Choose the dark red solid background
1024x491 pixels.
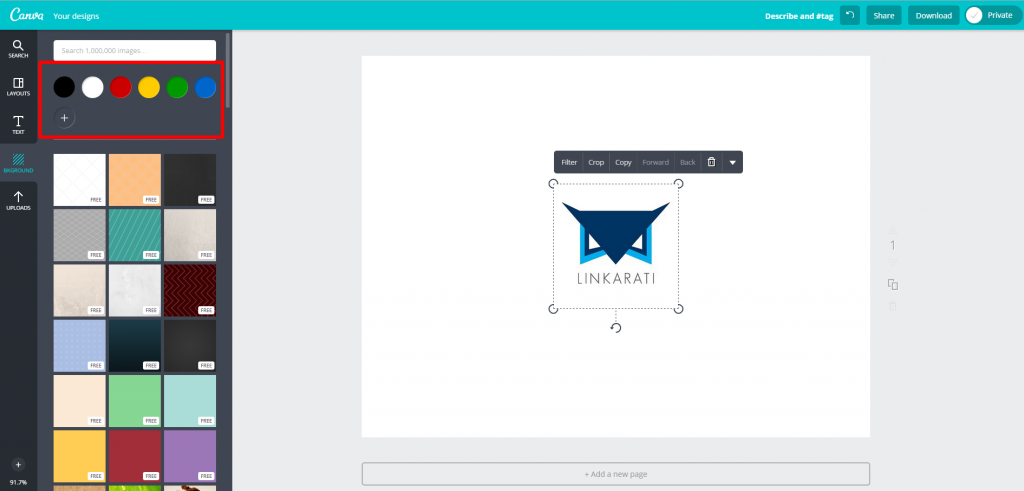(x=135, y=456)
